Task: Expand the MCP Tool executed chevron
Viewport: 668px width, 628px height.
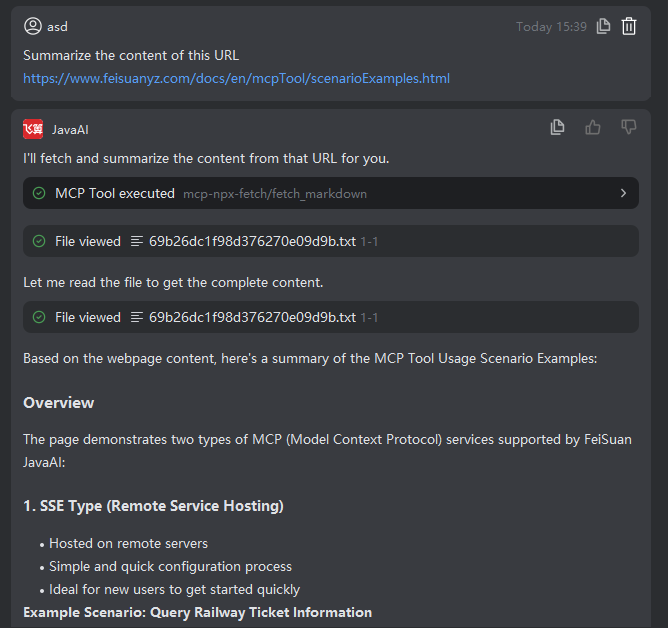Action: tap(623, 193)
